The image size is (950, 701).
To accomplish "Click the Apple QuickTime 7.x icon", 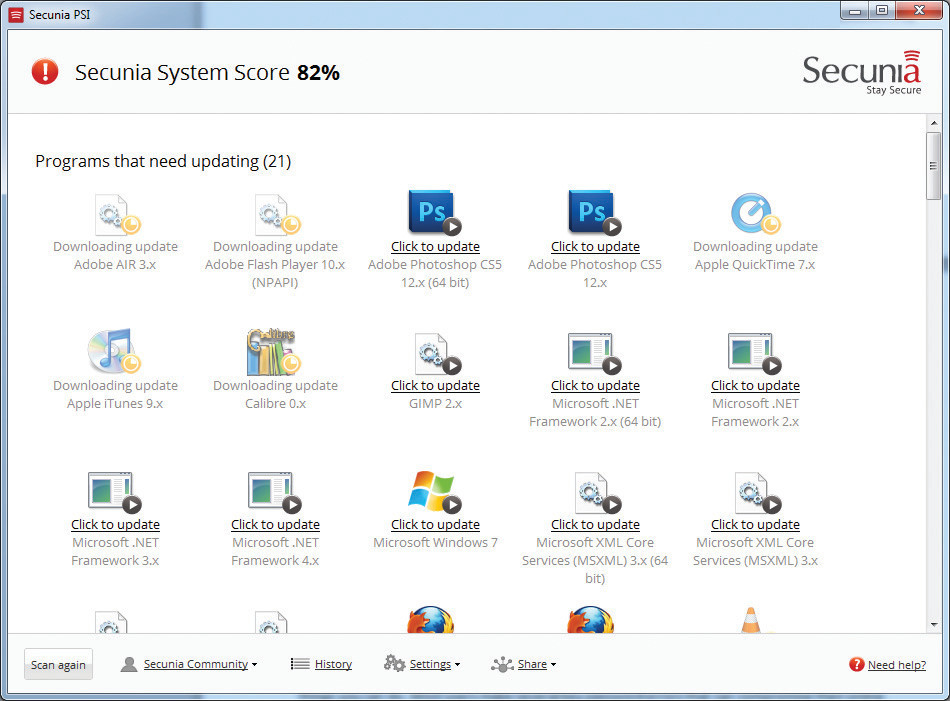I will pyautogui.click(x=754, y=213).
